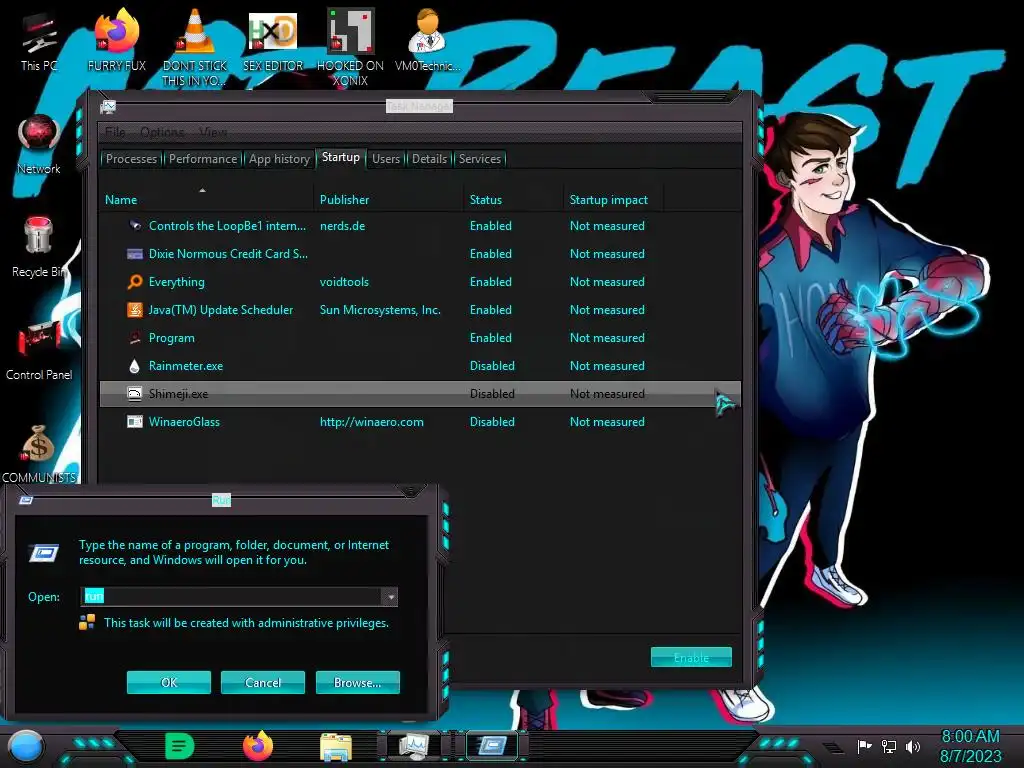Switch to the App history tab
The image size is (1024, 768).
279,159
